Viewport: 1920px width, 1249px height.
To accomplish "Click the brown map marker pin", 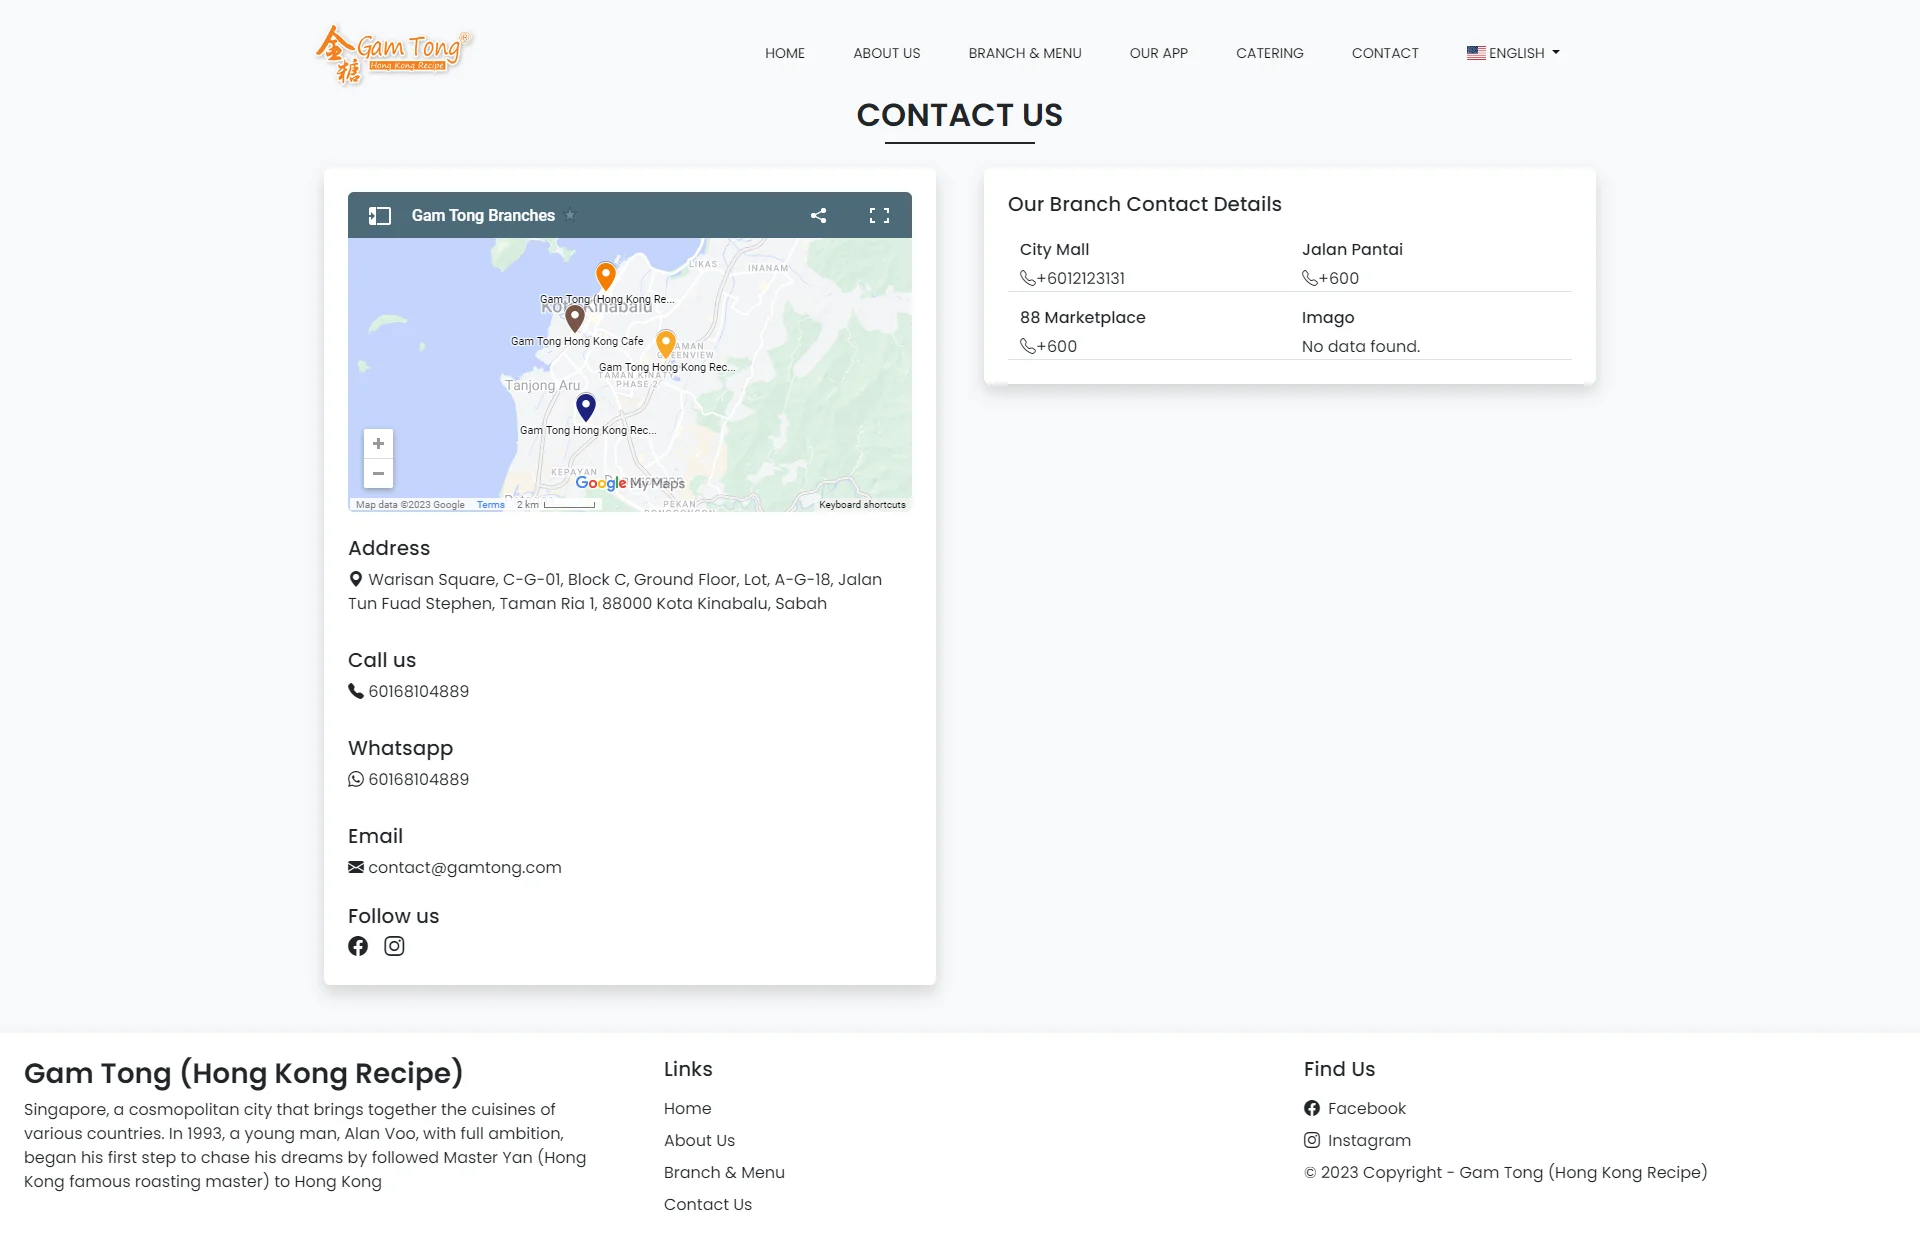I will [574, 318].
